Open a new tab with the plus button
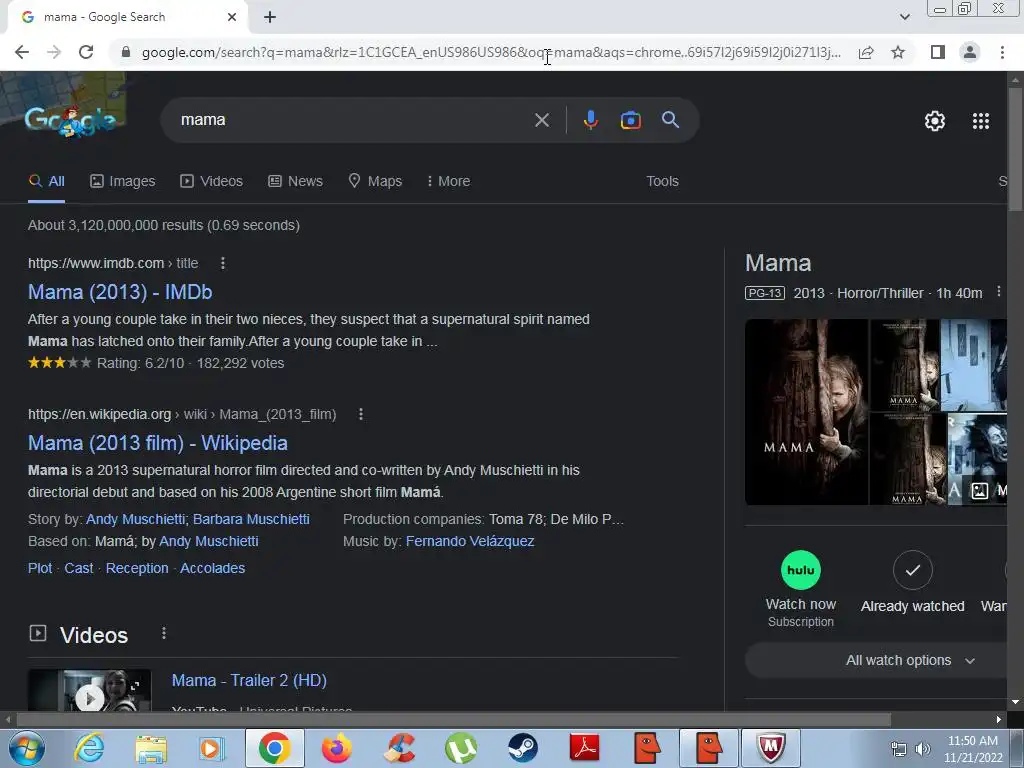This screenshot has height=768, width=1024. click(270, 17)
